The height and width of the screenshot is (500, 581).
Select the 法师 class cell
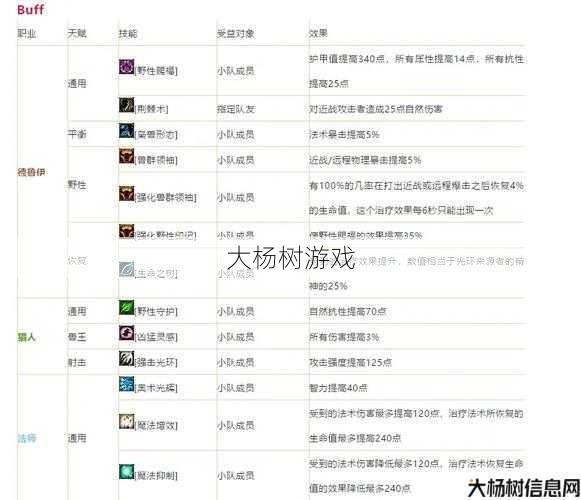pos(27,438)
